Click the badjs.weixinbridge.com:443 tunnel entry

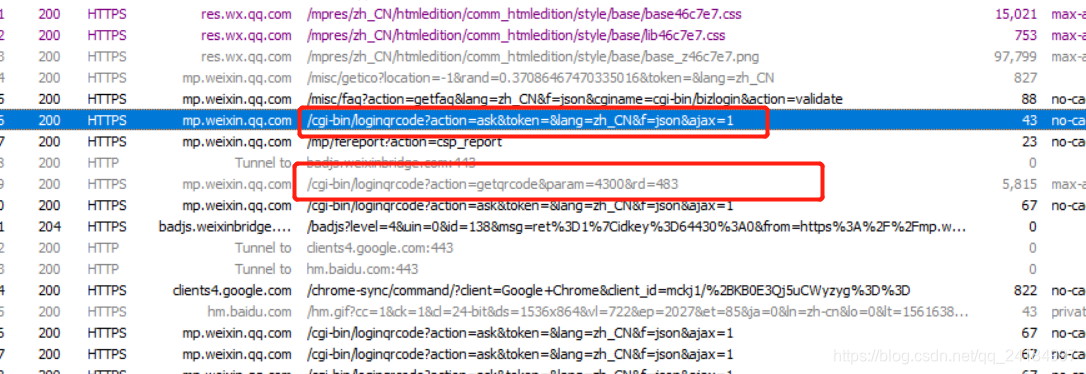[x=391, y=164]
